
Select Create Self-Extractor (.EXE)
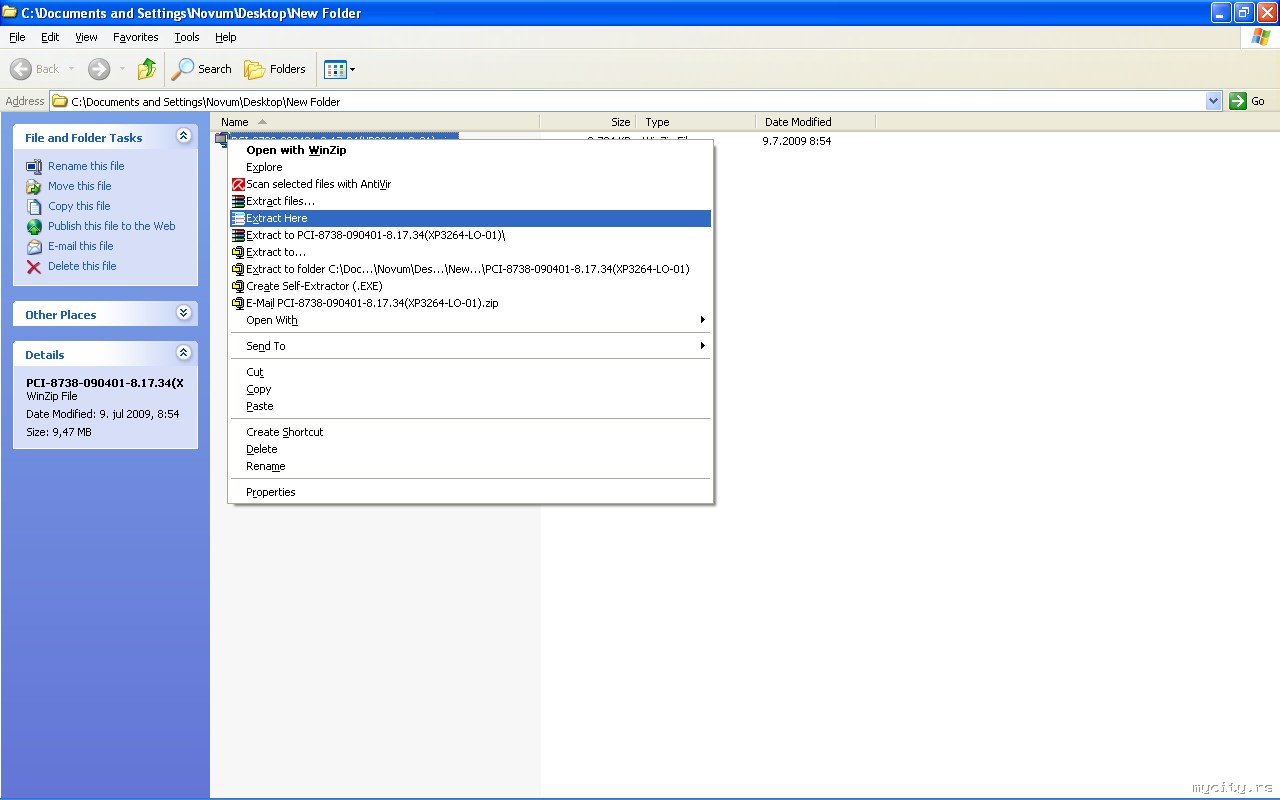pos(470,286)
